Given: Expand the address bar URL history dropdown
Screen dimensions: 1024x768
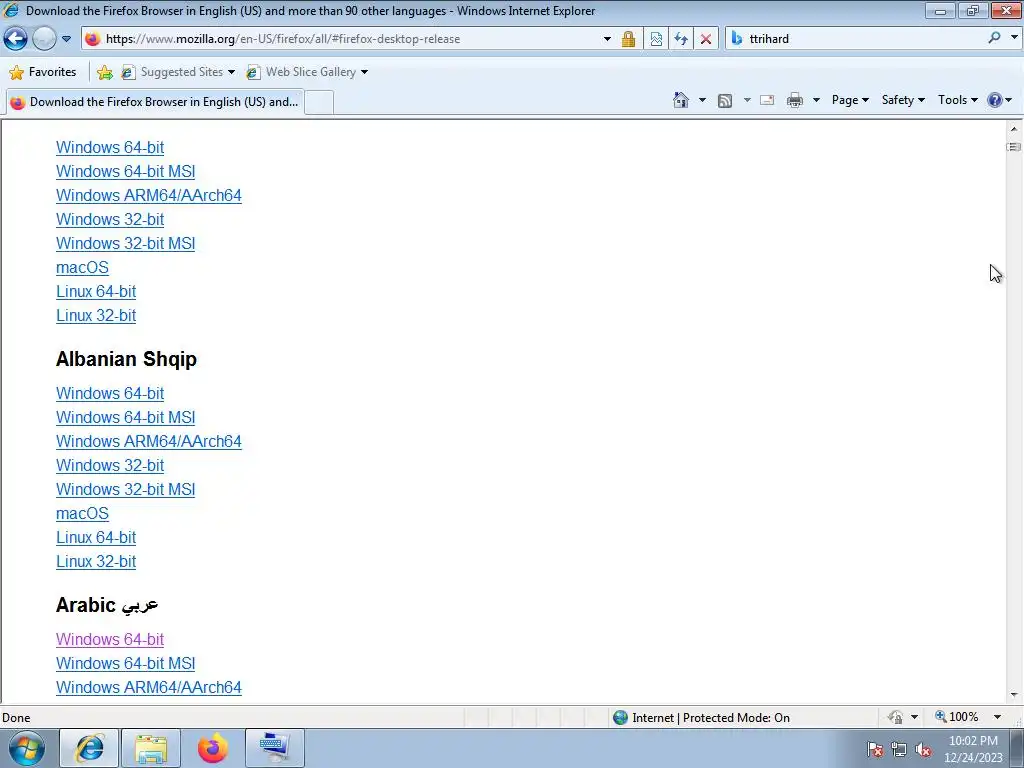Looking at the screenshot, I should point(607,39).
